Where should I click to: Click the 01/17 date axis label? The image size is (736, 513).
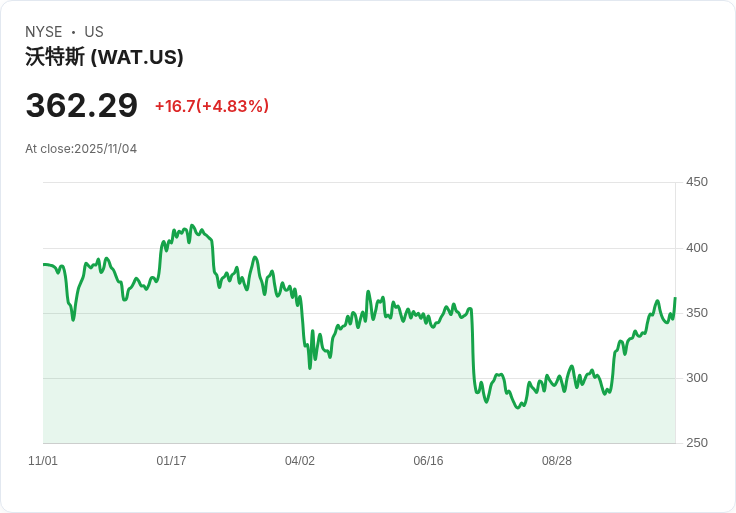pos(171,461)
